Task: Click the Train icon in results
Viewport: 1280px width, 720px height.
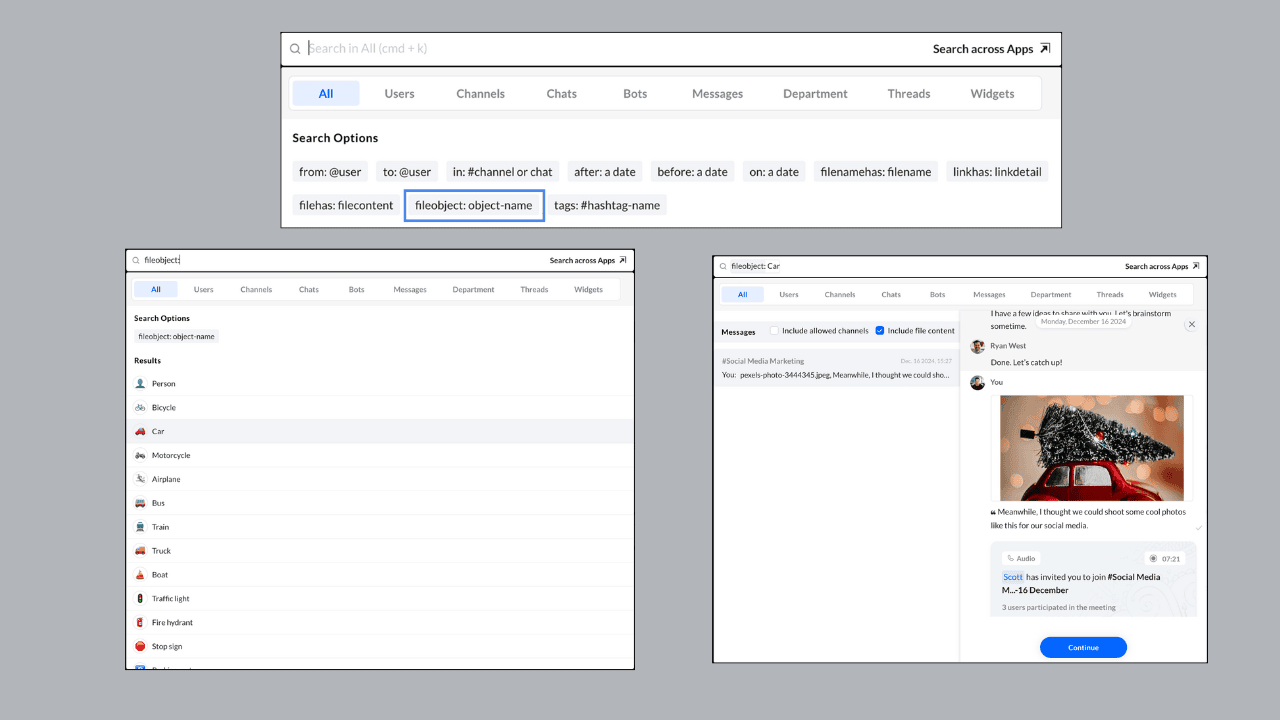Action: 140,527
